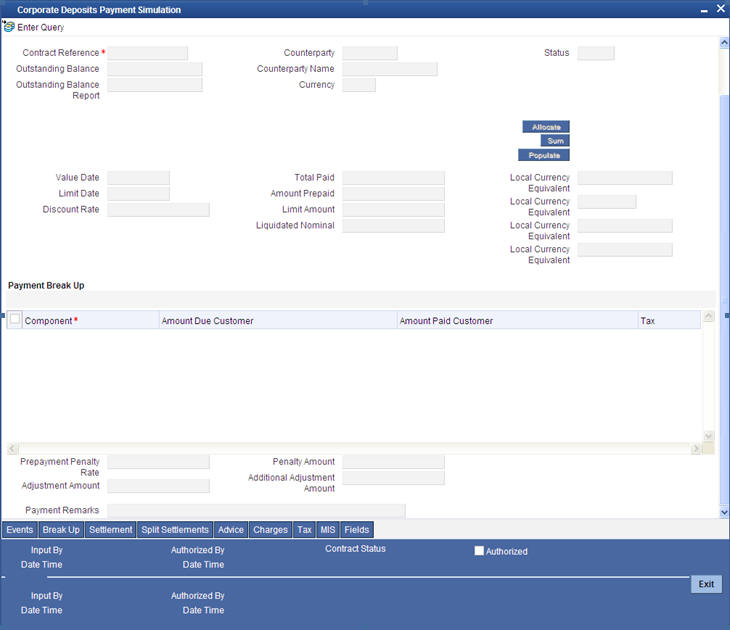Click the Contract Reference input field
Viewport: 730px width, 630px height.
[x=148, y=53]
